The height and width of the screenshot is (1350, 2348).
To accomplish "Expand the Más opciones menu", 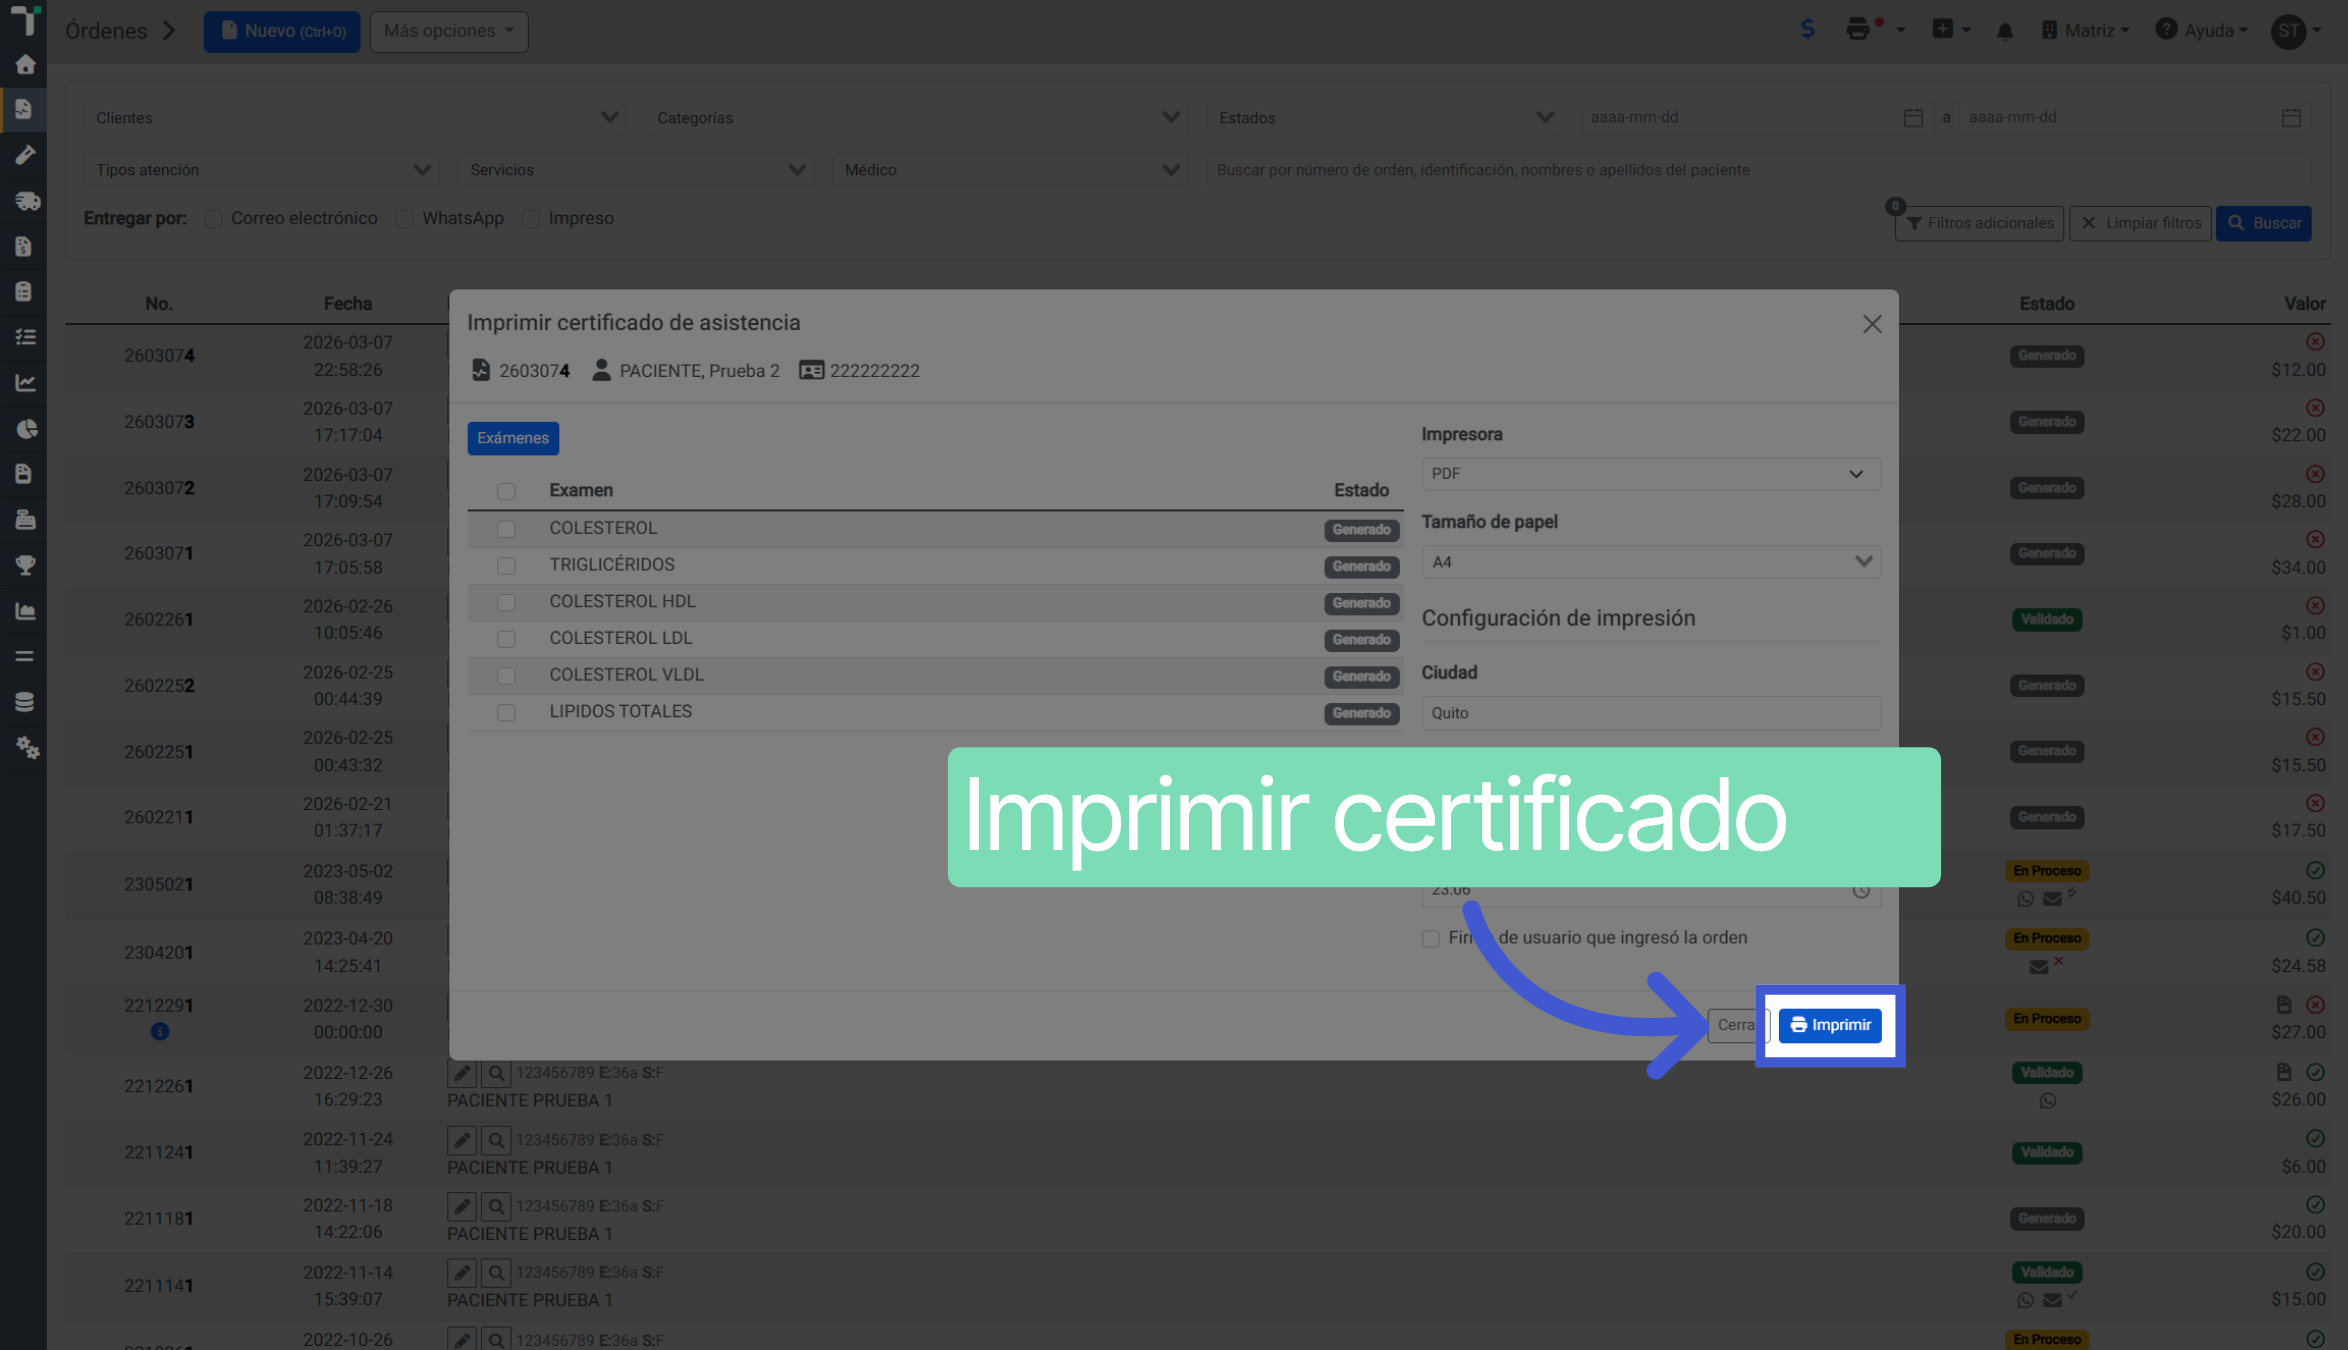I will (x=449, y=31).
